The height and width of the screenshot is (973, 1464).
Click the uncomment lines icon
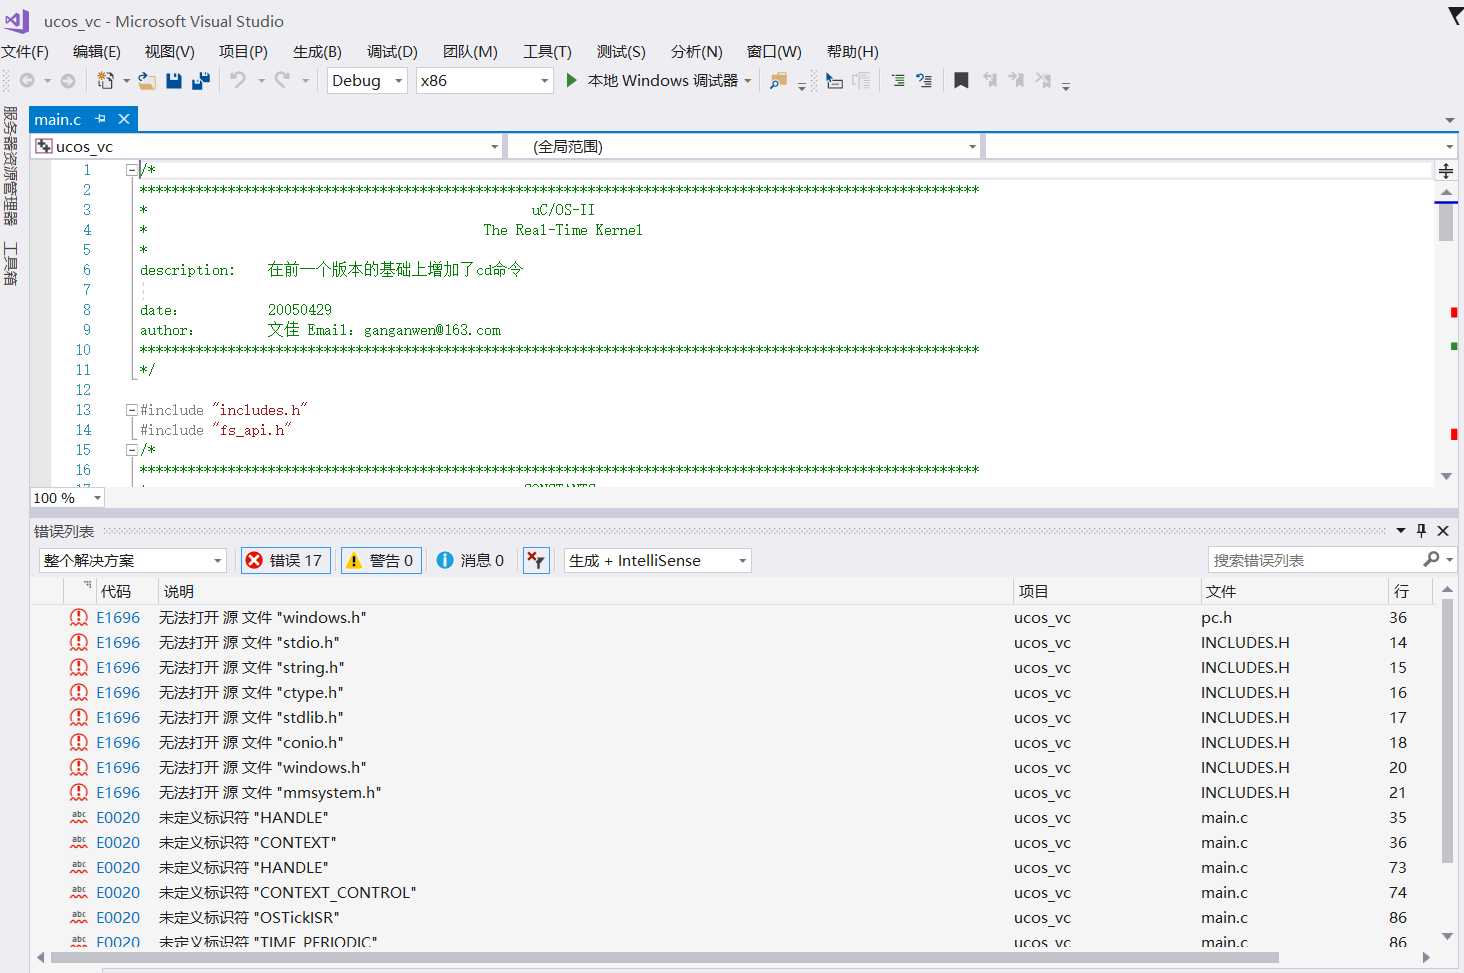(x=924, y=81)
